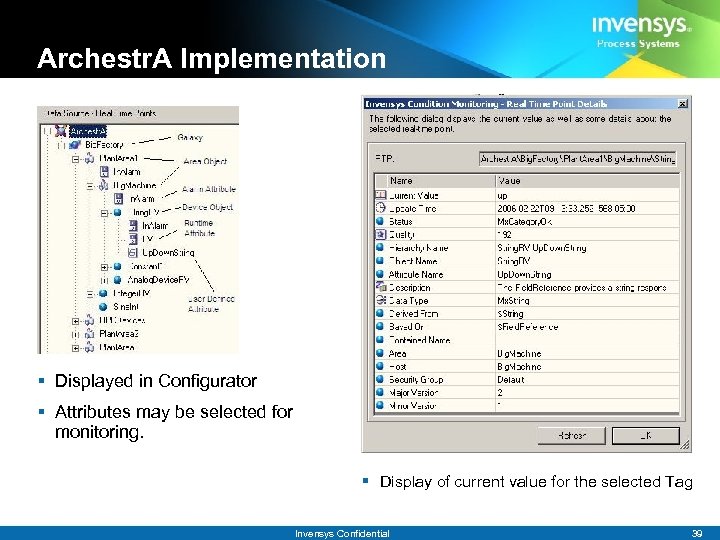The image size is (720, 540).
Task: Click the '$FieldReference' Based On value
Action: [x=528, y=327]
